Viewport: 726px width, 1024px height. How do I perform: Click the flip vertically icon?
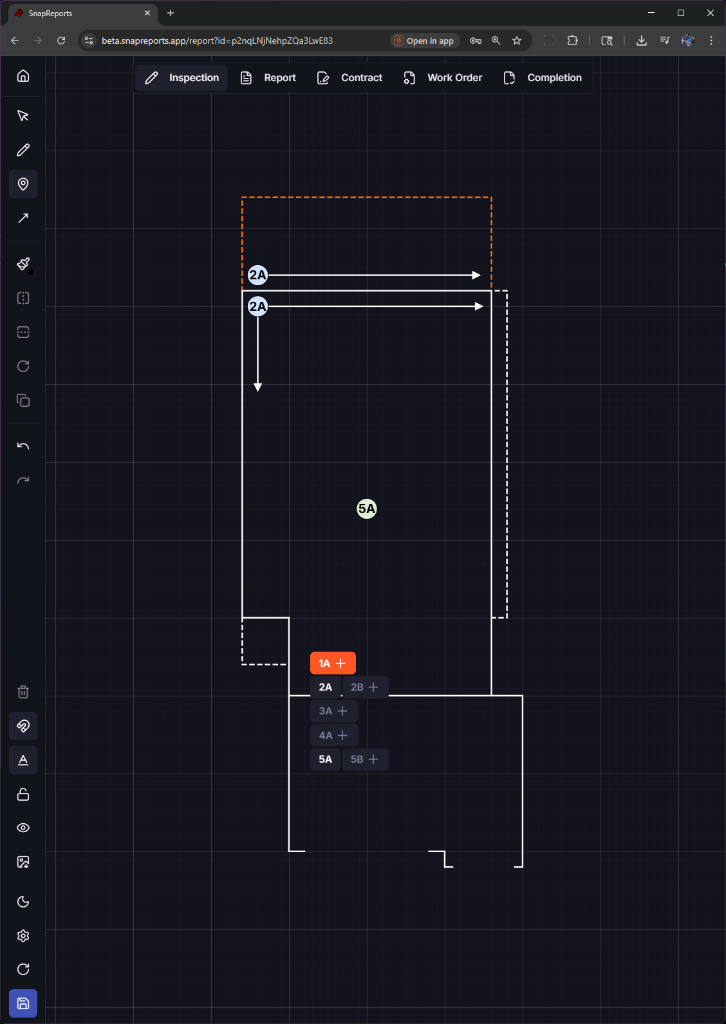tap(23, 332)
